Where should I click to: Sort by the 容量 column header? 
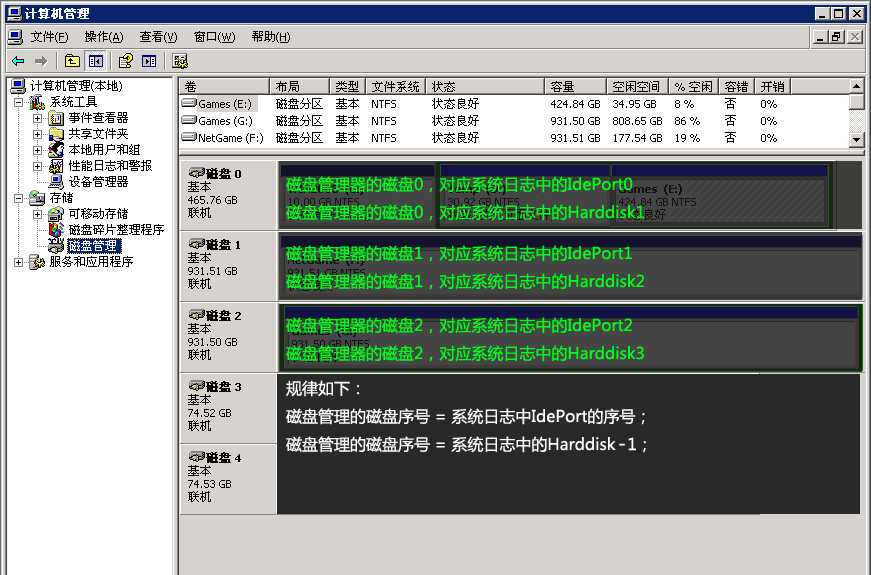(575, 87)
